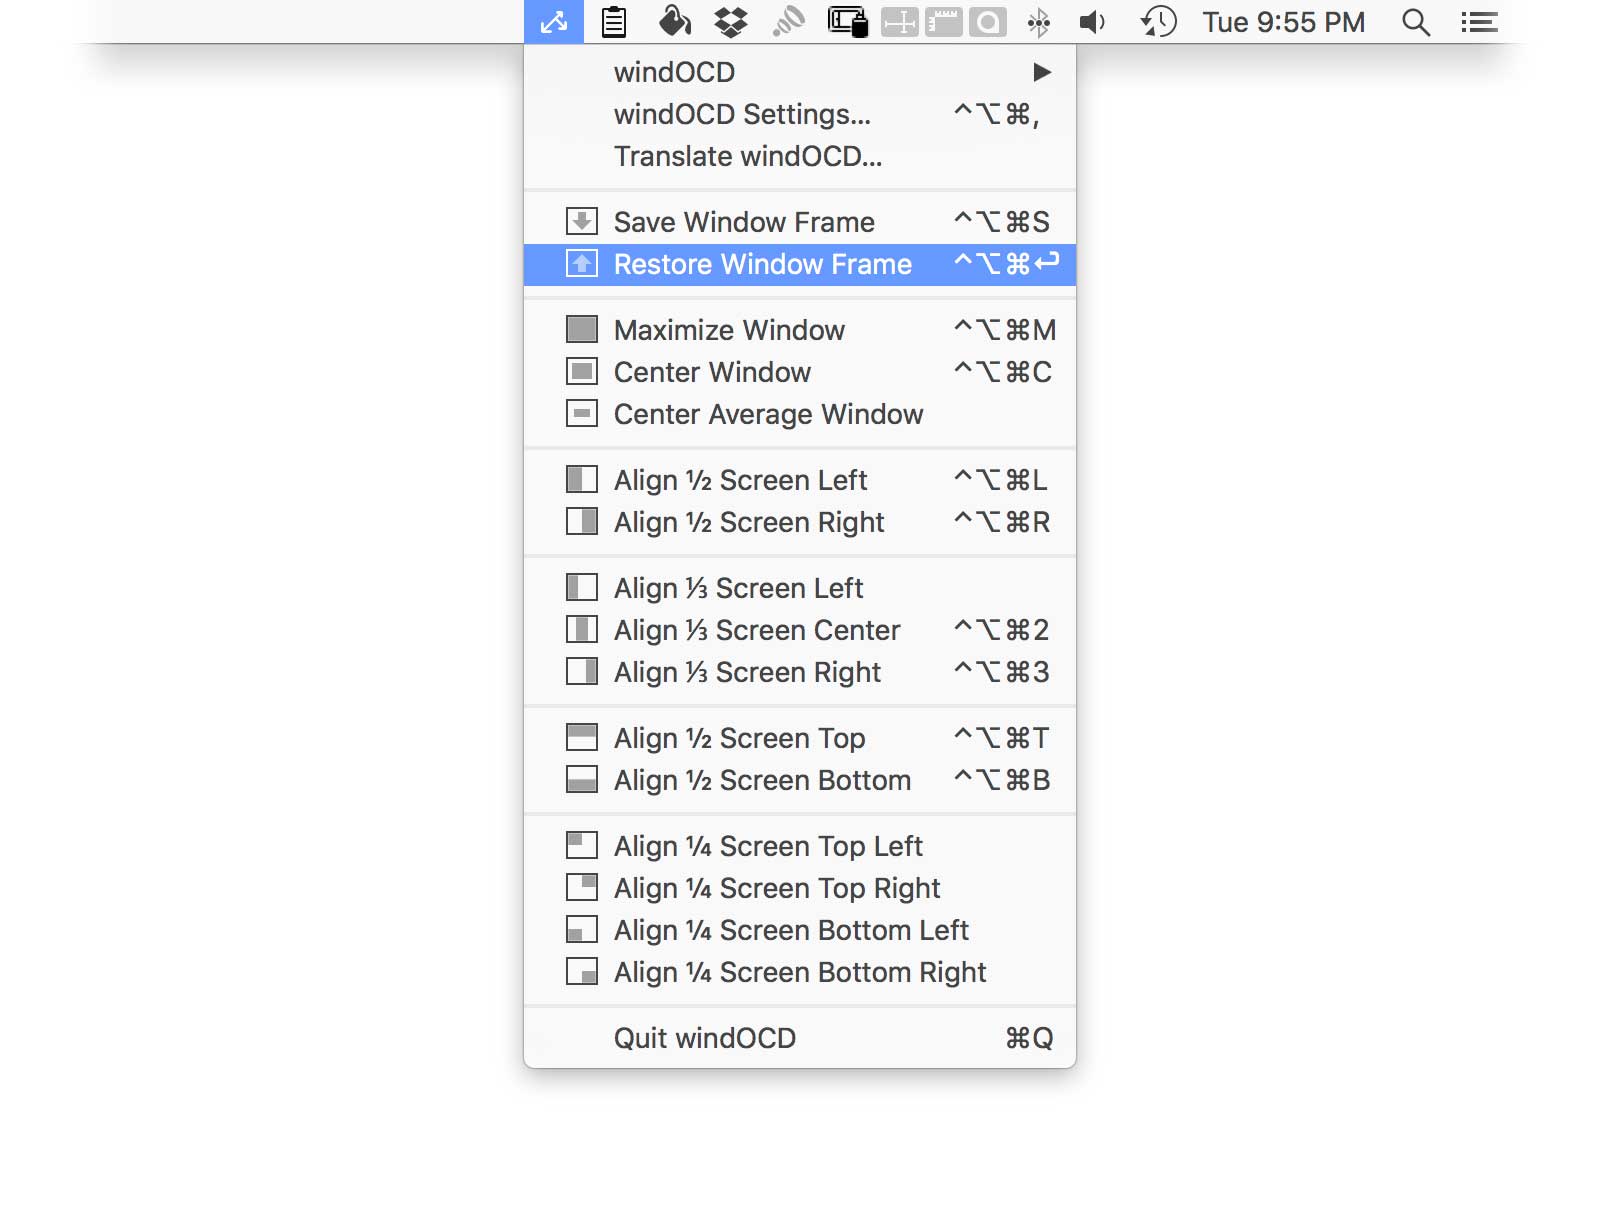The image size is (1600, 1217).
Task: Click the windOCD menu bar icon
Action: tap(554, 21)
